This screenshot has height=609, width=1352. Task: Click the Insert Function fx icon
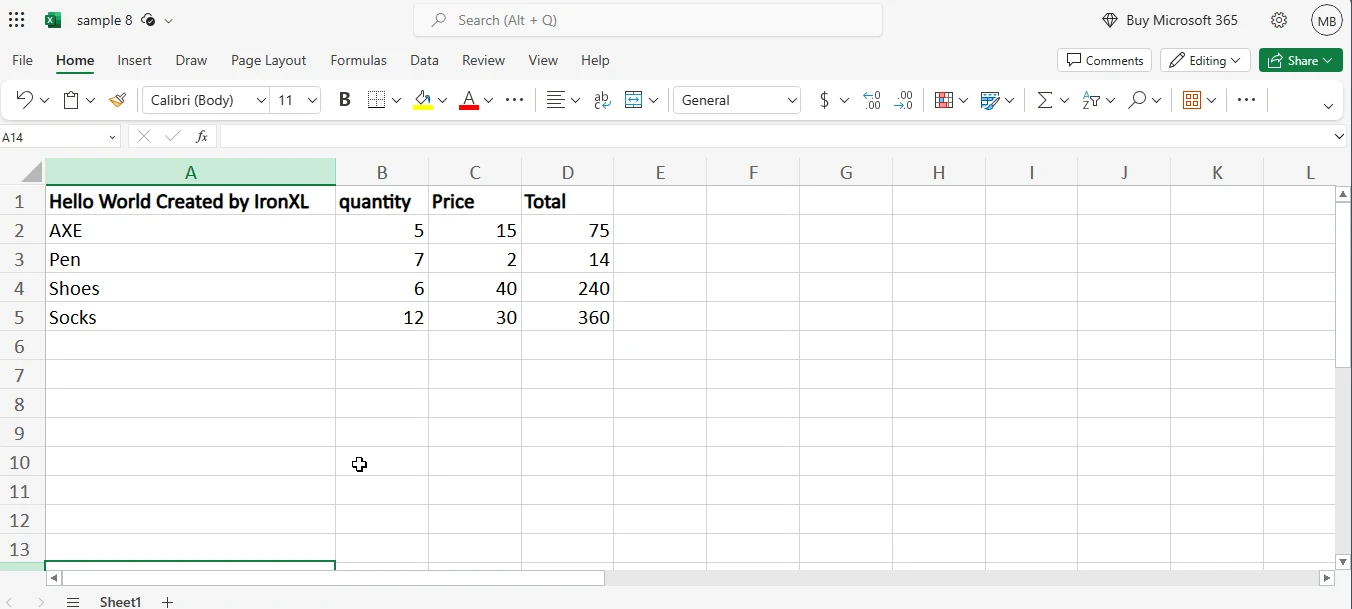click(202, 136)
